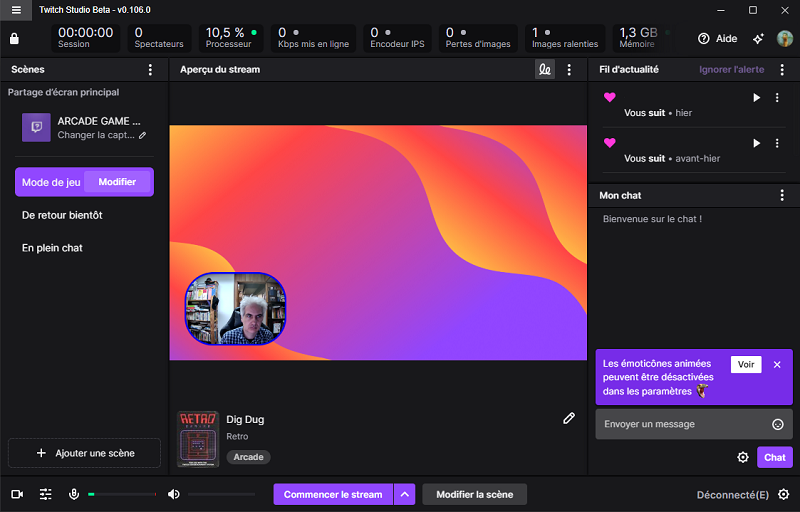Expand the arrow beside Commencer le stream

(404, 494)
